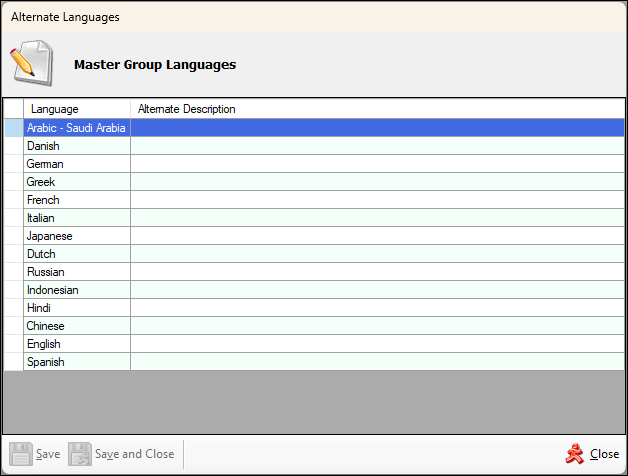The width and height of the screenshot is (628, 476).
Task: Edit Alternate Description cell for Indonesian
Action: point(377,290)
